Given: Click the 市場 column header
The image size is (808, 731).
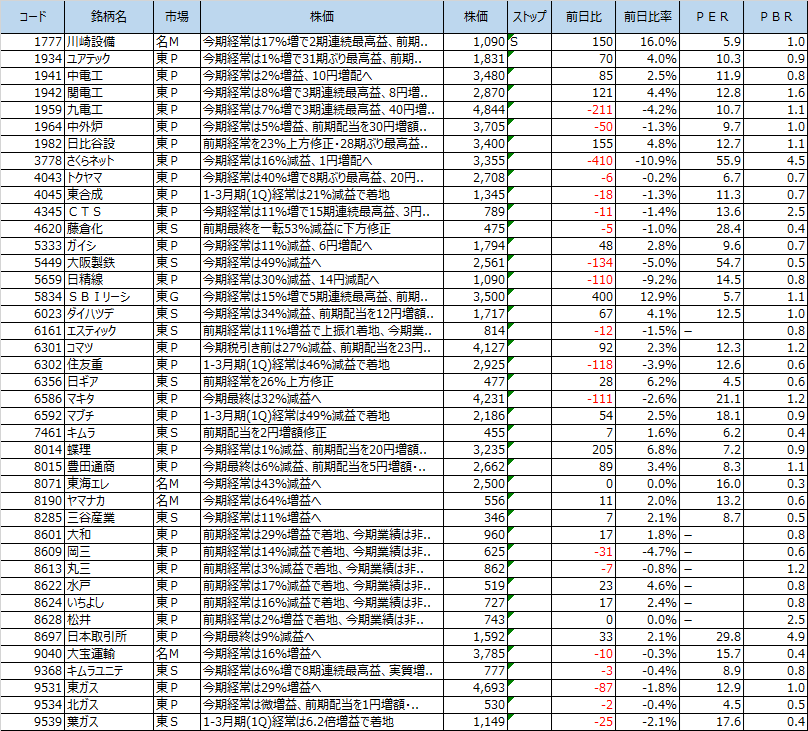Looking at the screenshot, I should coord(177,16).
